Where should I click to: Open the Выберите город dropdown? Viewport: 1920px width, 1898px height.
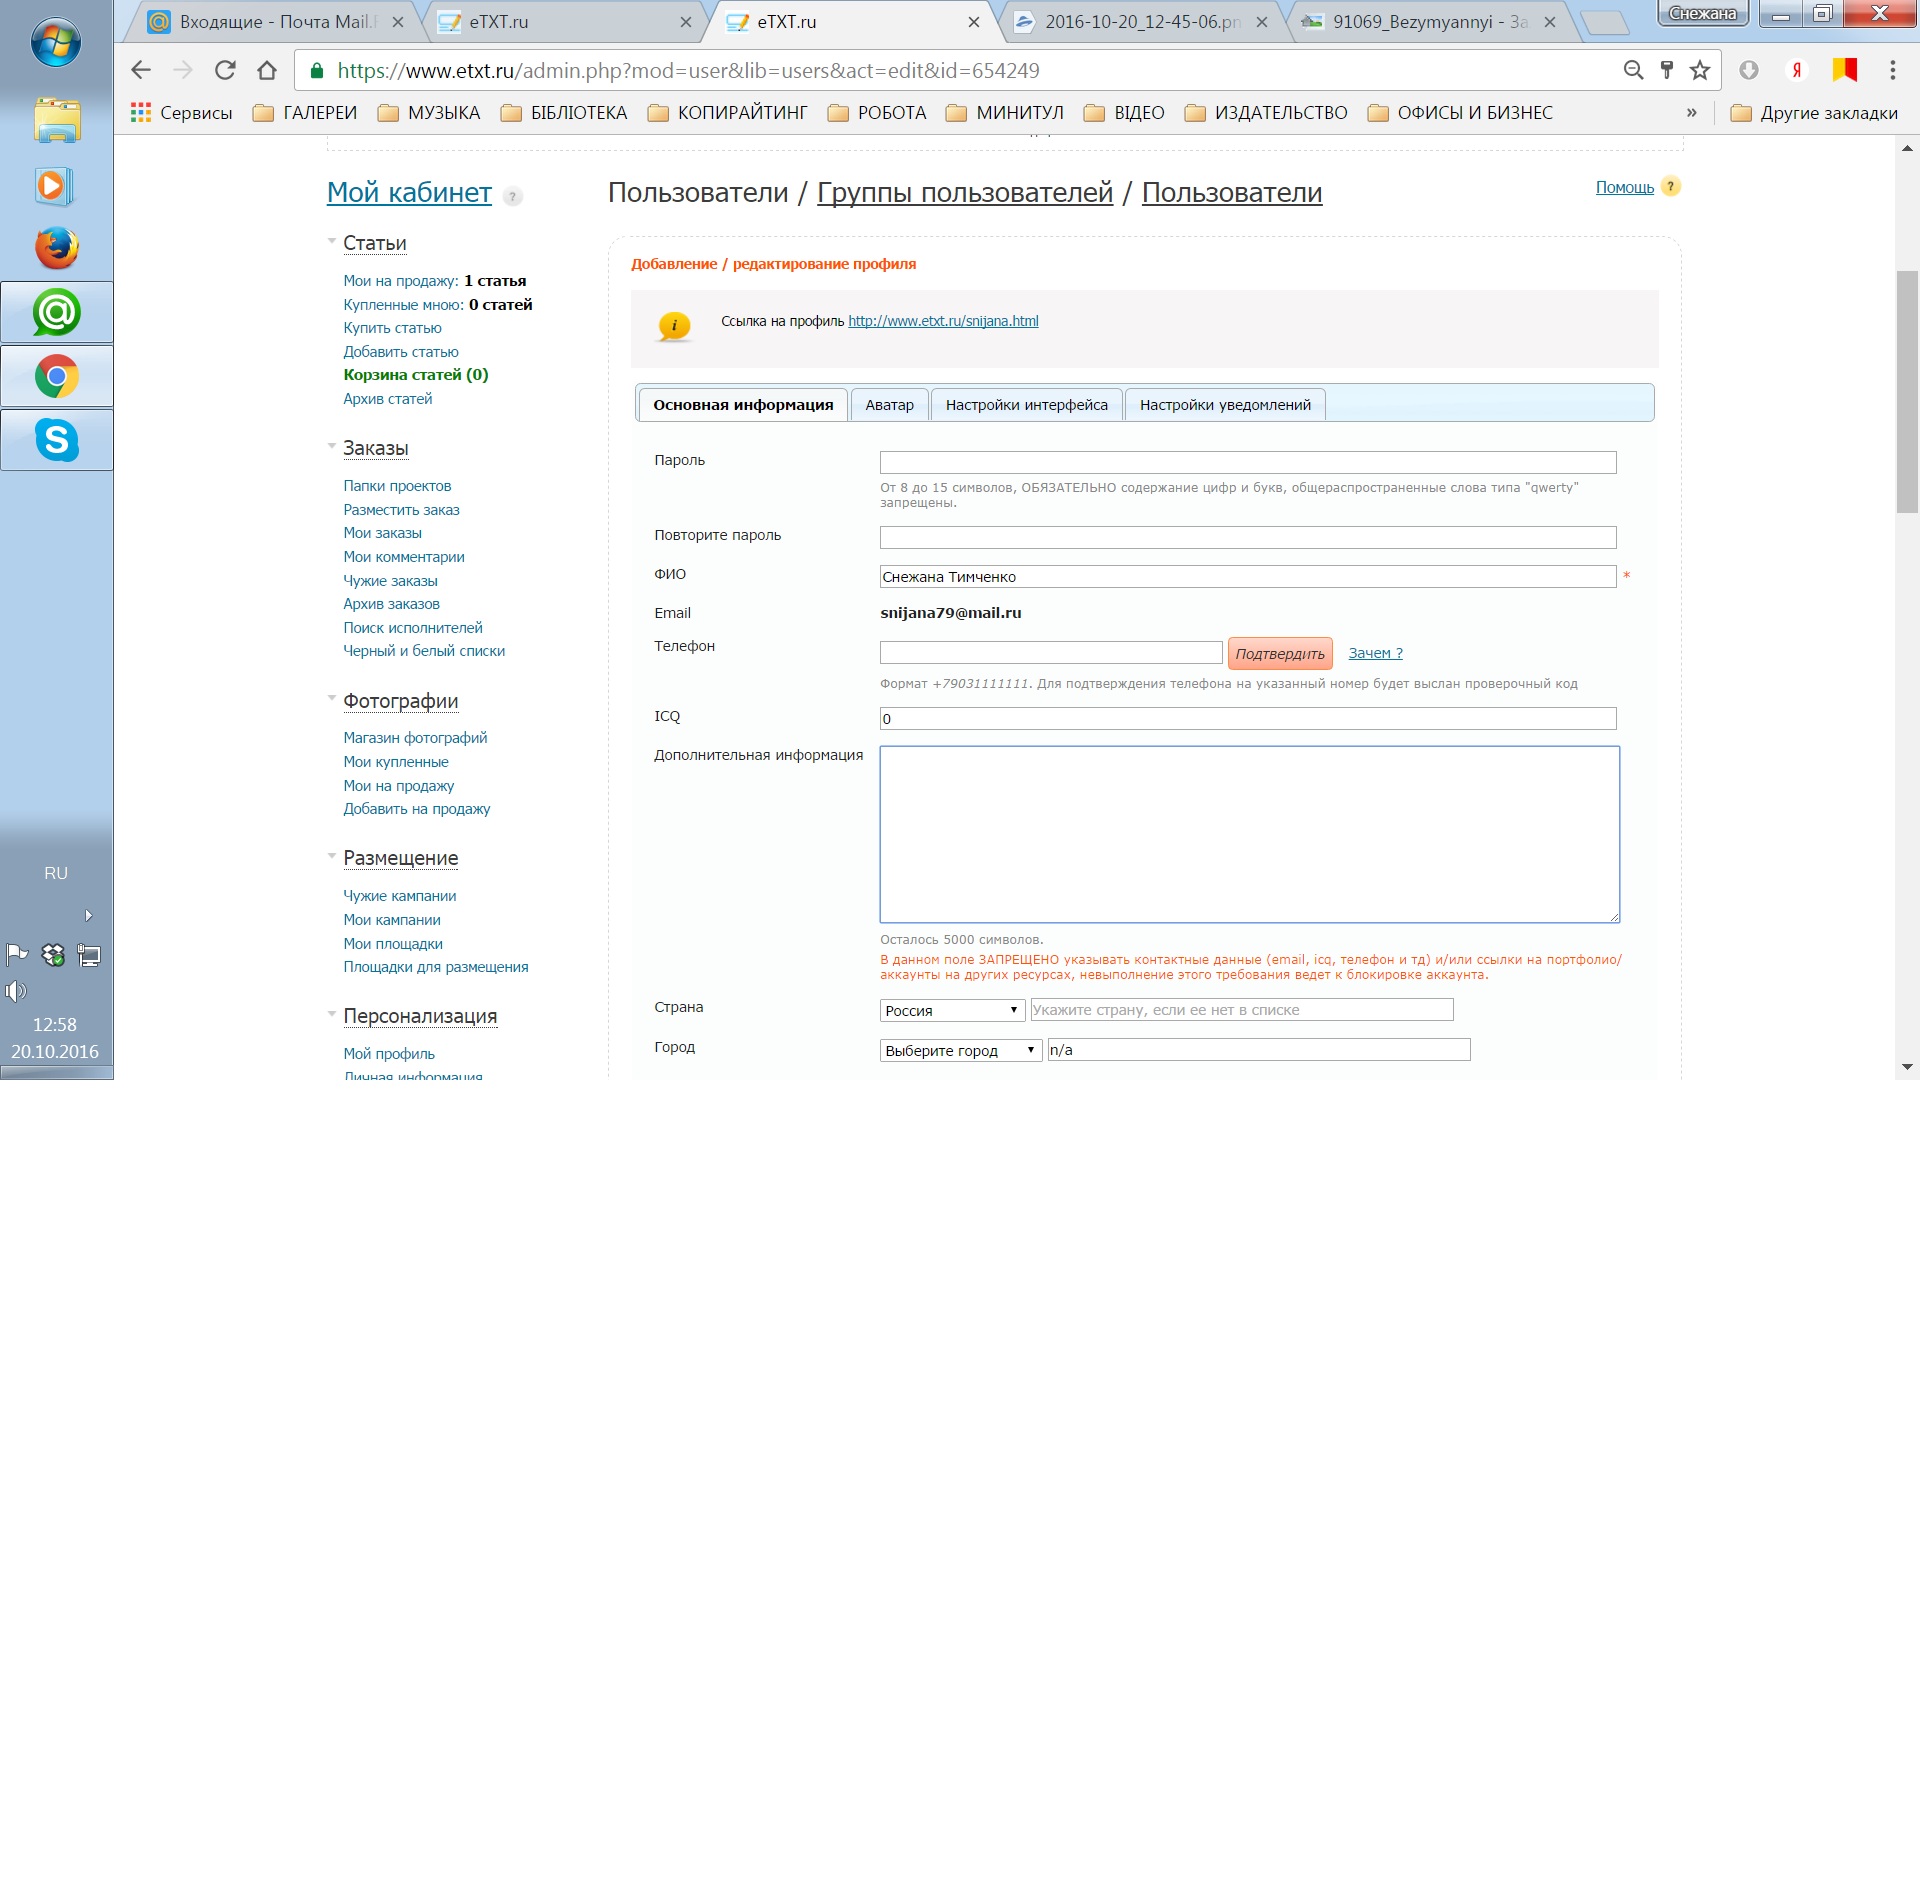960,1050
